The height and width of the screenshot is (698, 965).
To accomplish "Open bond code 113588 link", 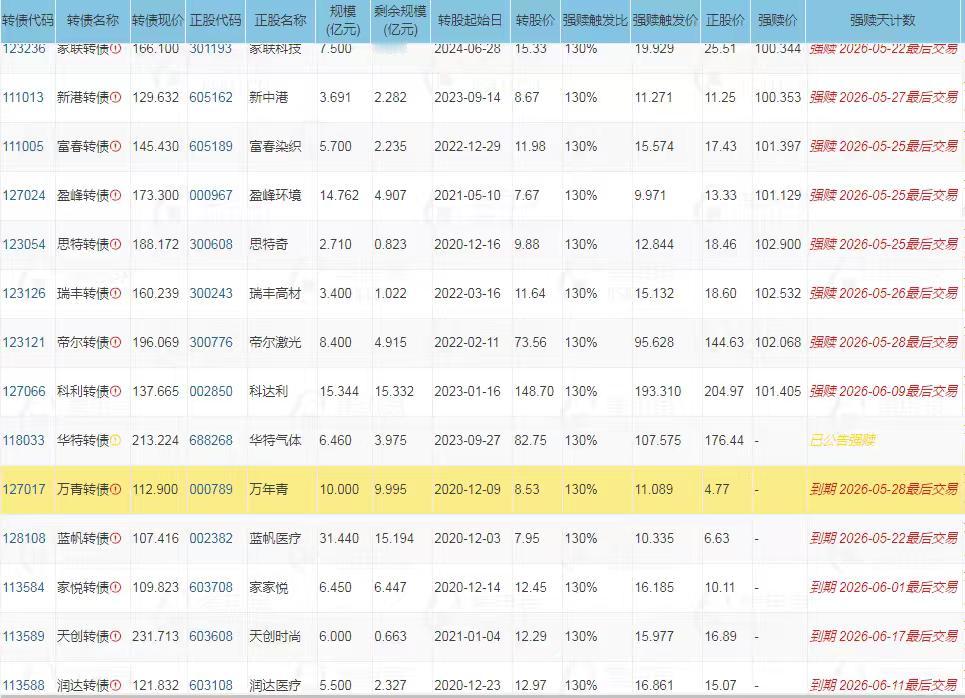I will [x=24, y=685].
